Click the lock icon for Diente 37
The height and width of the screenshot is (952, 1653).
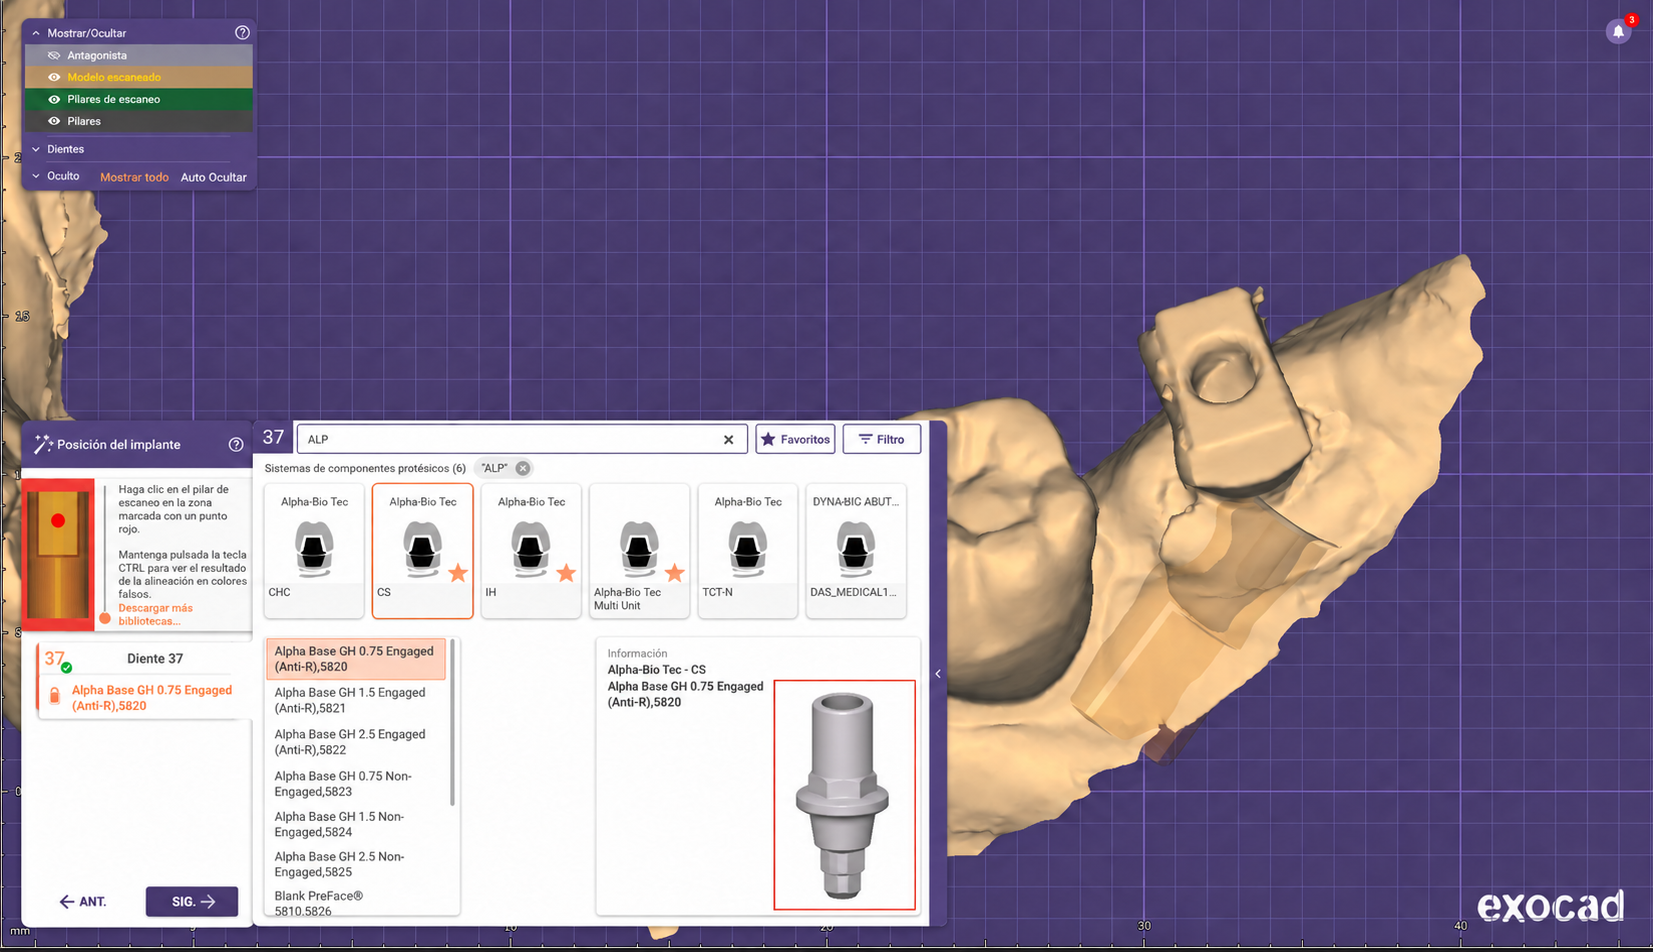click(54, 696)
